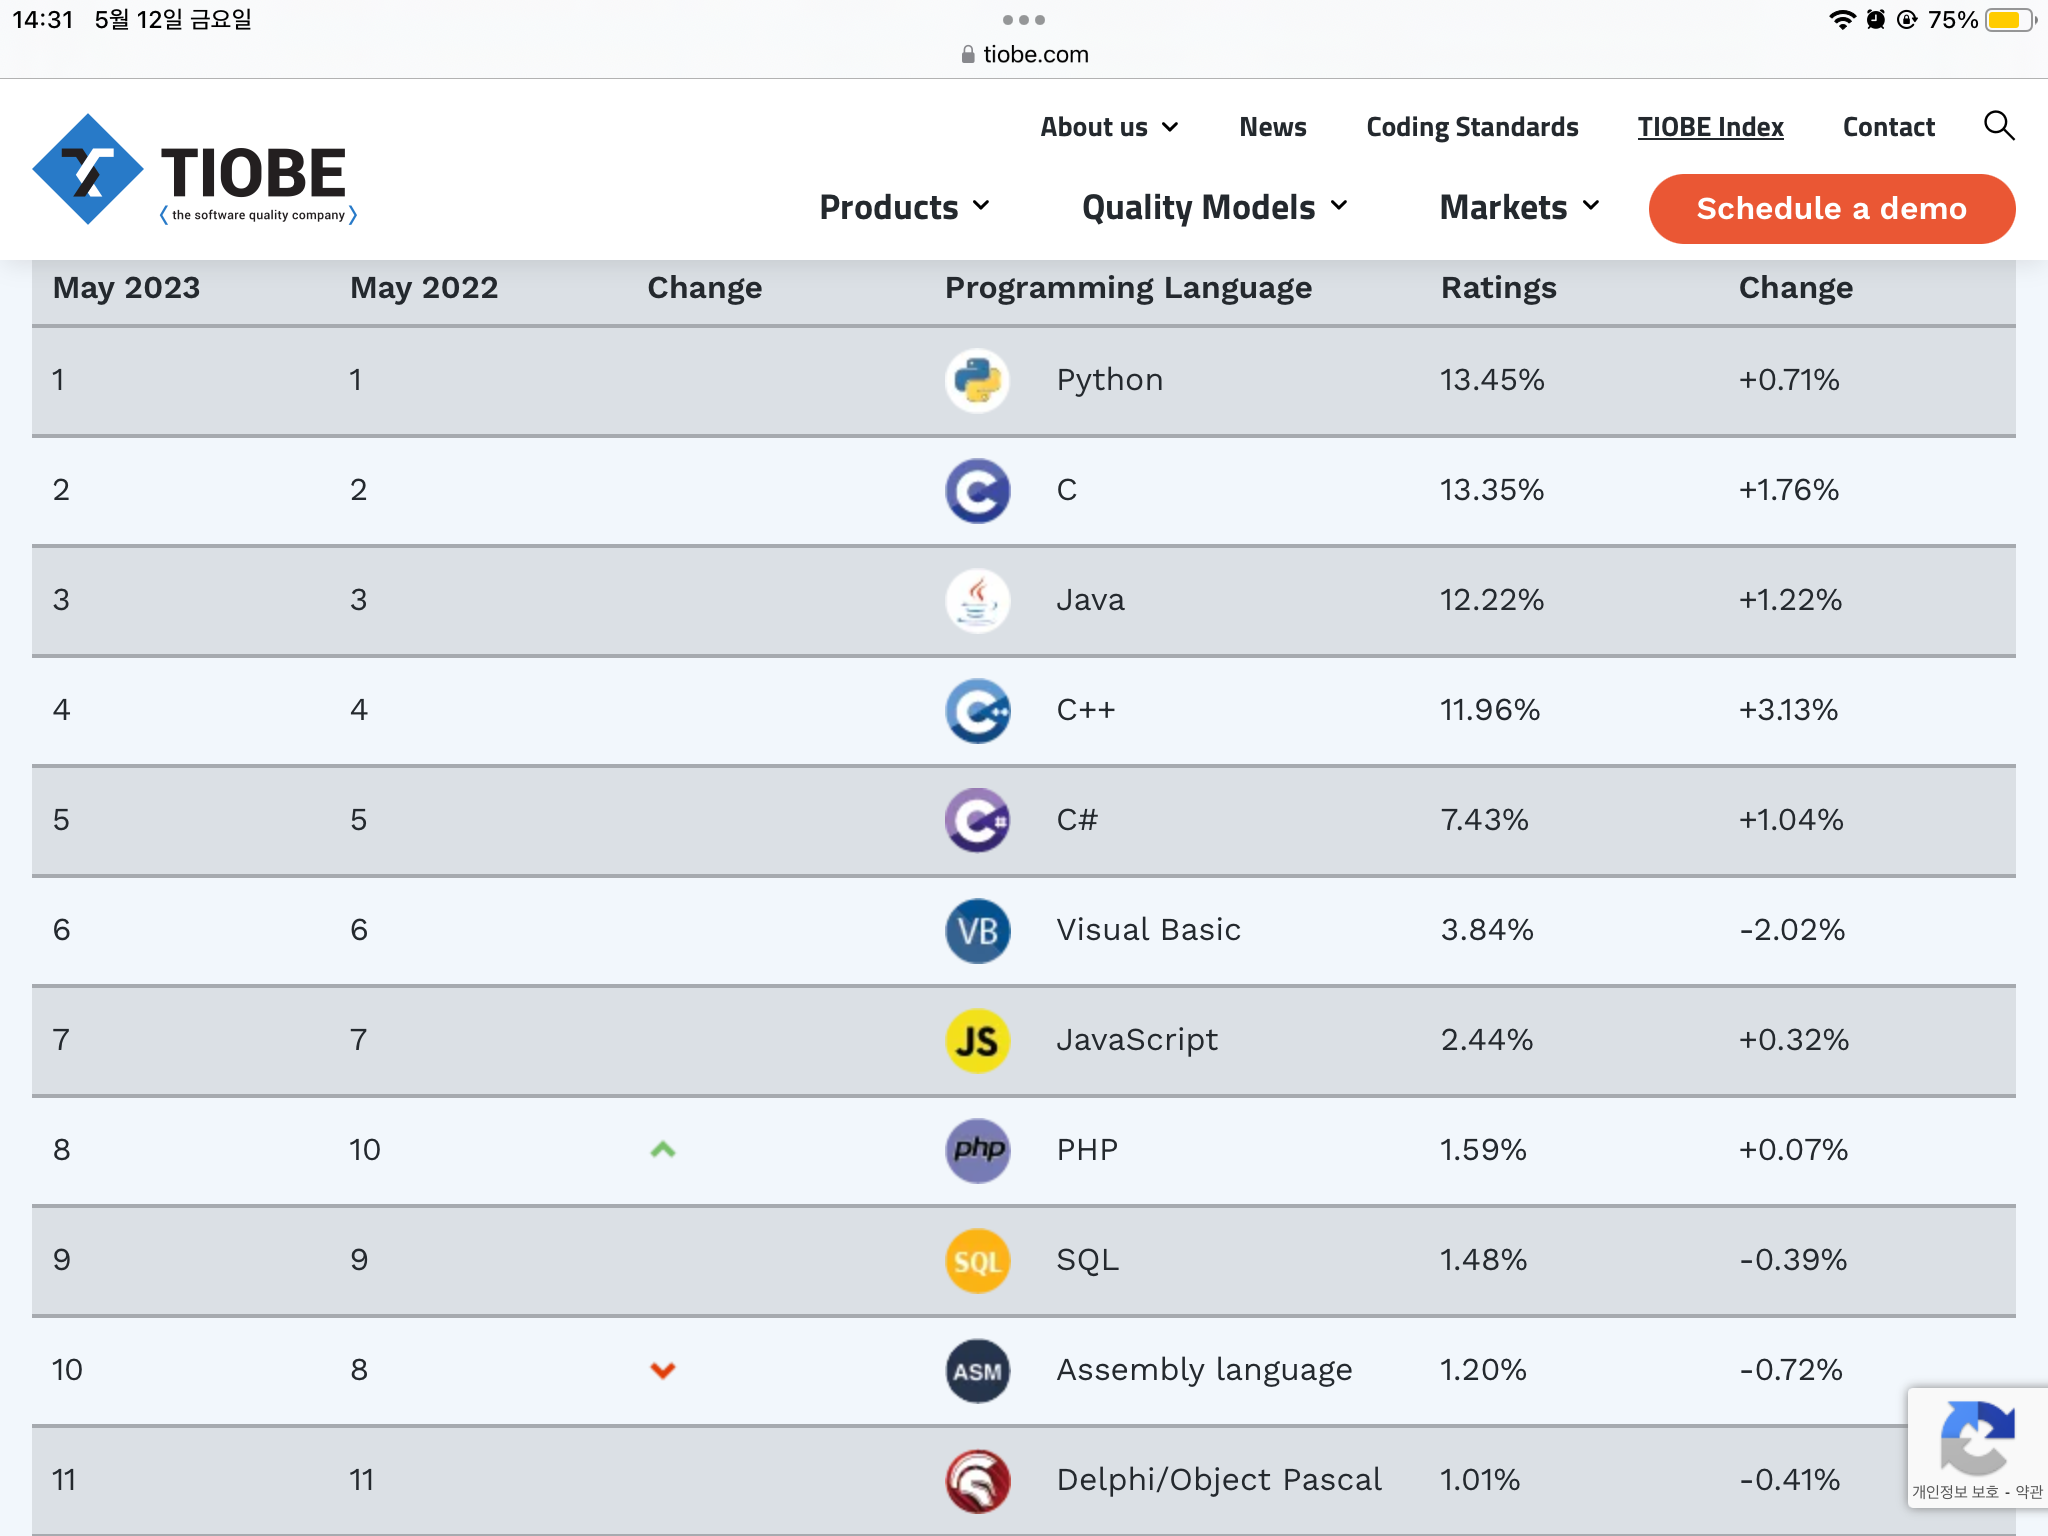Expand the Quality Models dropdown
Viewport: 2048px width, 1536px height.
pos(1215,207)
